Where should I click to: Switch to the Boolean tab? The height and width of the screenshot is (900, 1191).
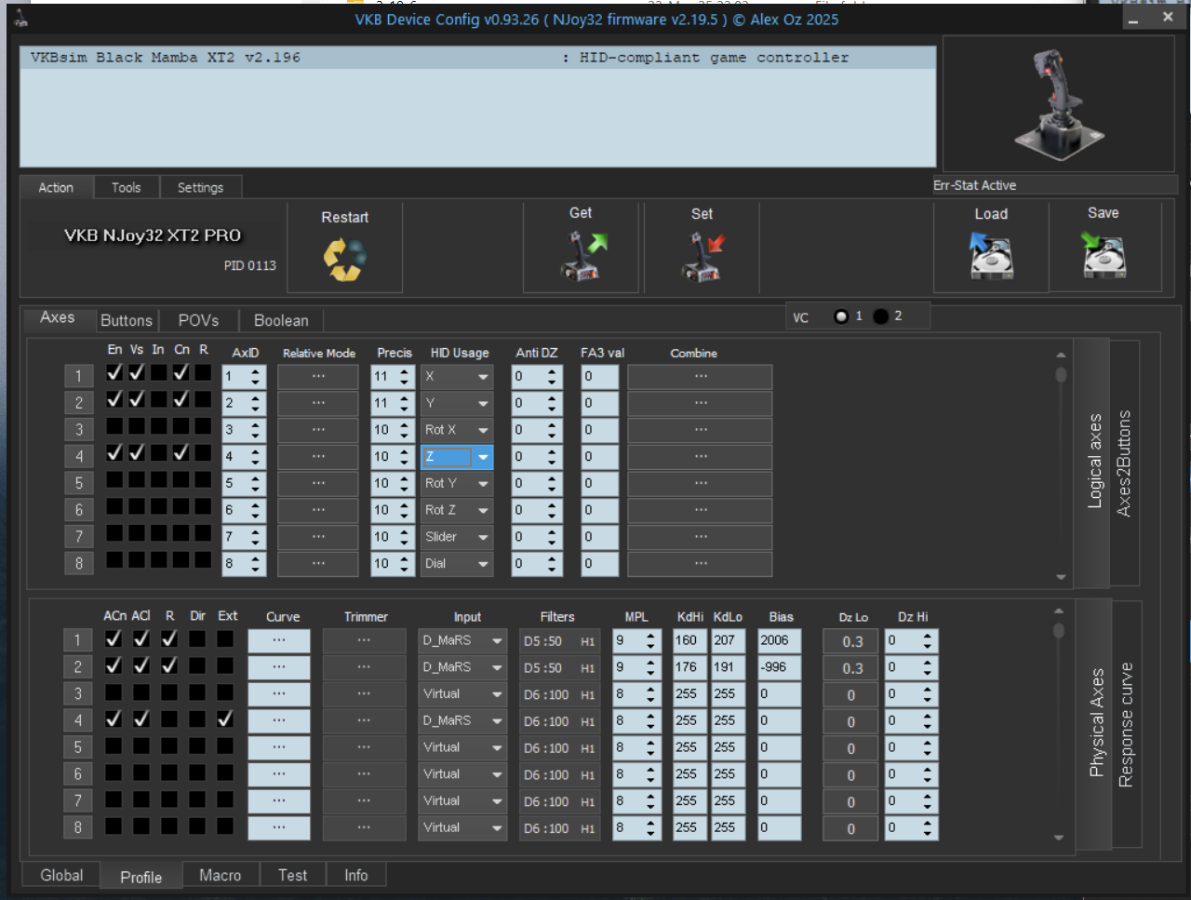coord(281,321)
